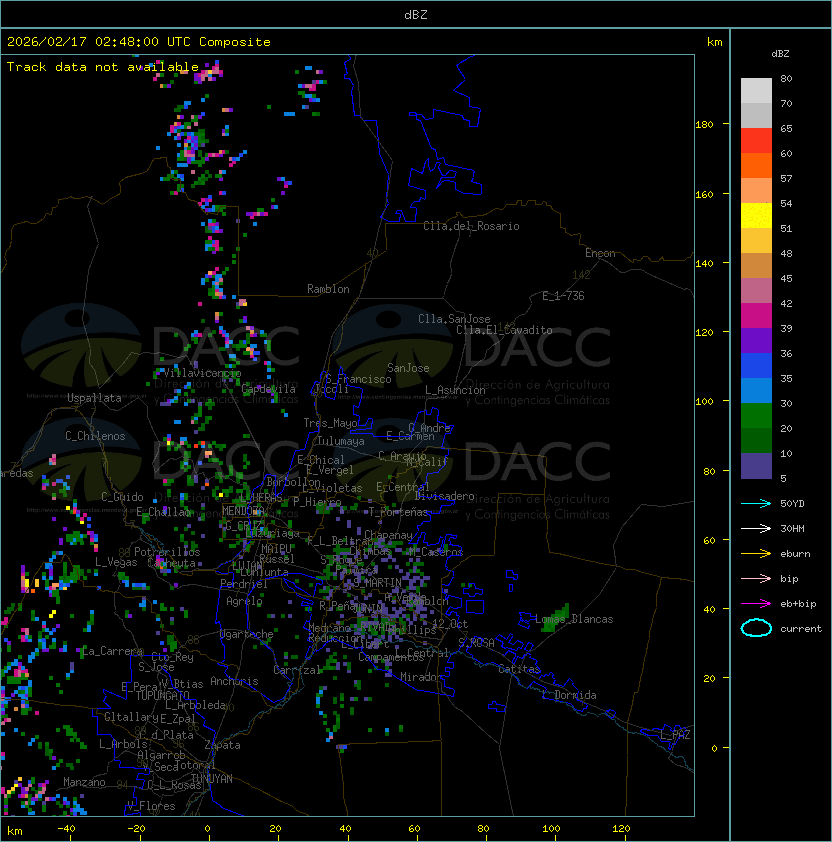The image size is (832, 842).
Task: Click the 'eburn' legend label
Action: point(795,553)
